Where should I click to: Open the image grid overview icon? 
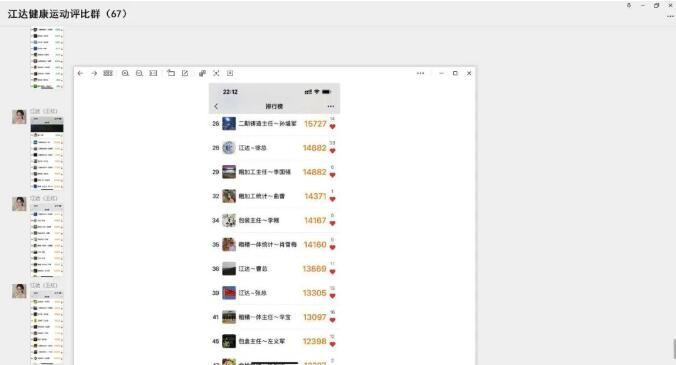tap(108, 73)
